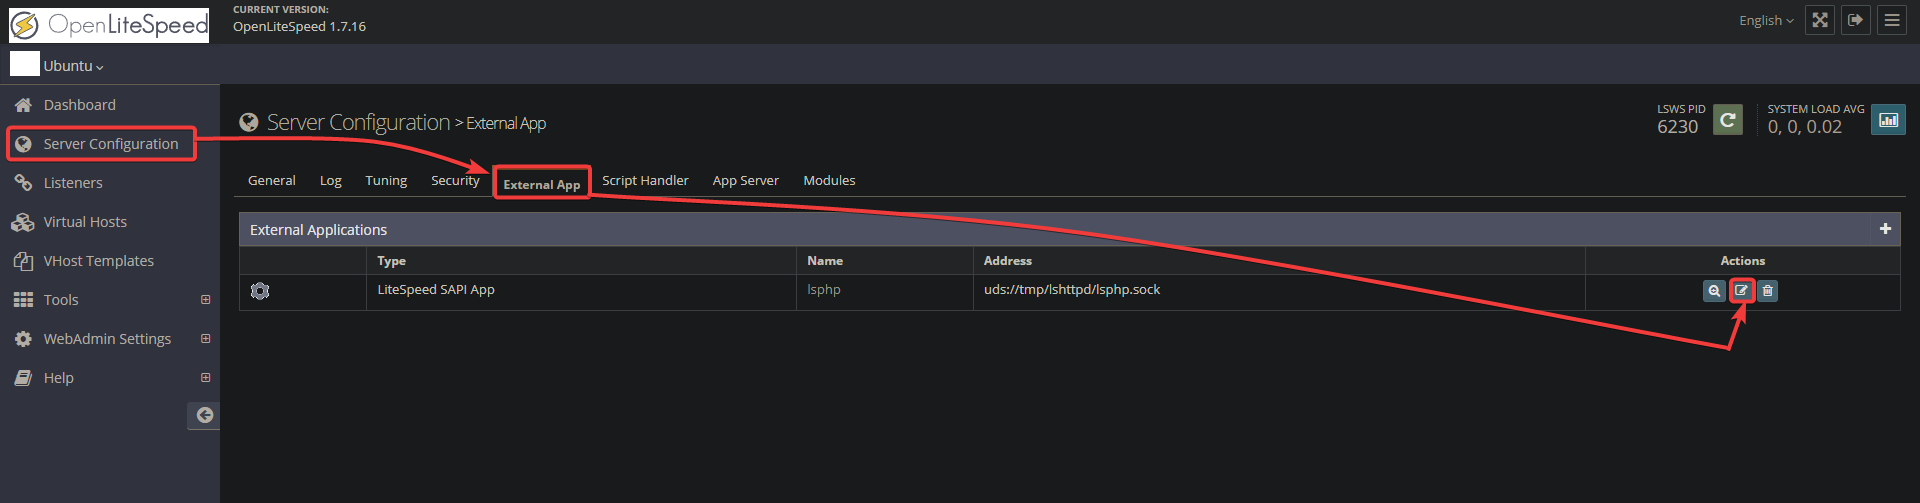Toggle full screen mode icon
This screenshot has height=503, width=1920.
[1820, 20]
